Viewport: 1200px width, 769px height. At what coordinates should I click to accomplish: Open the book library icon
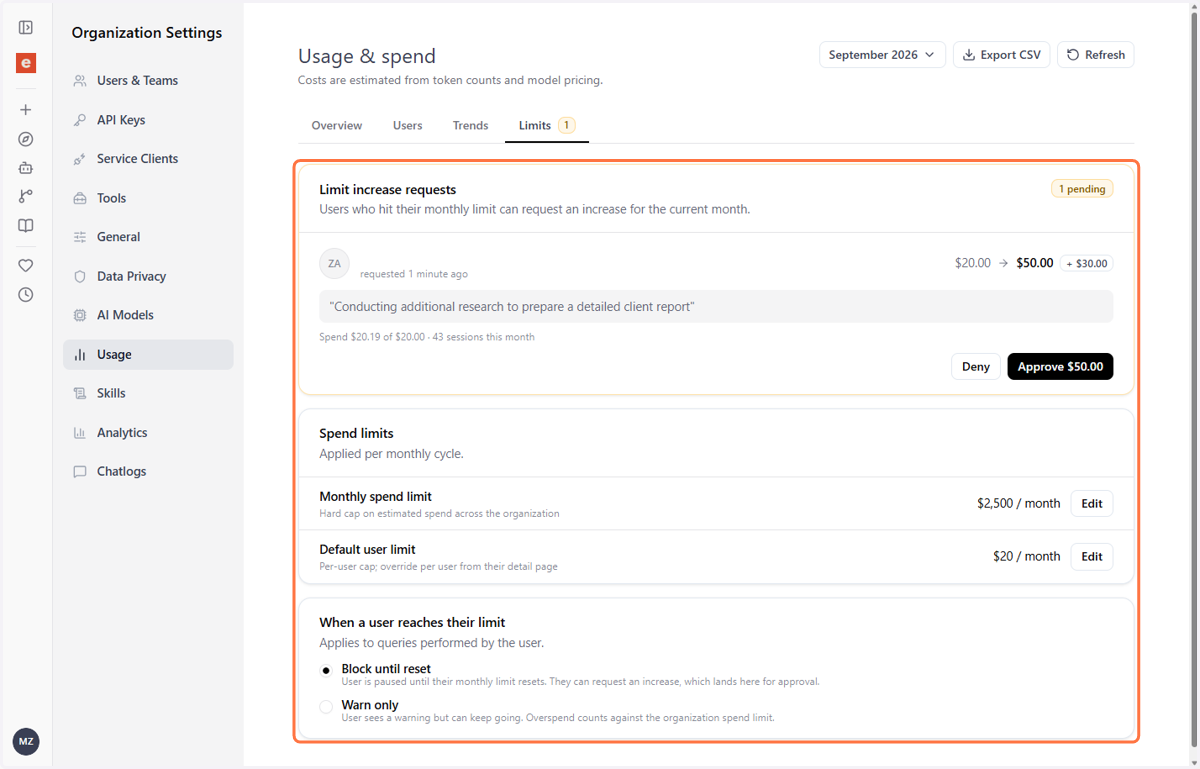(26, 226)
